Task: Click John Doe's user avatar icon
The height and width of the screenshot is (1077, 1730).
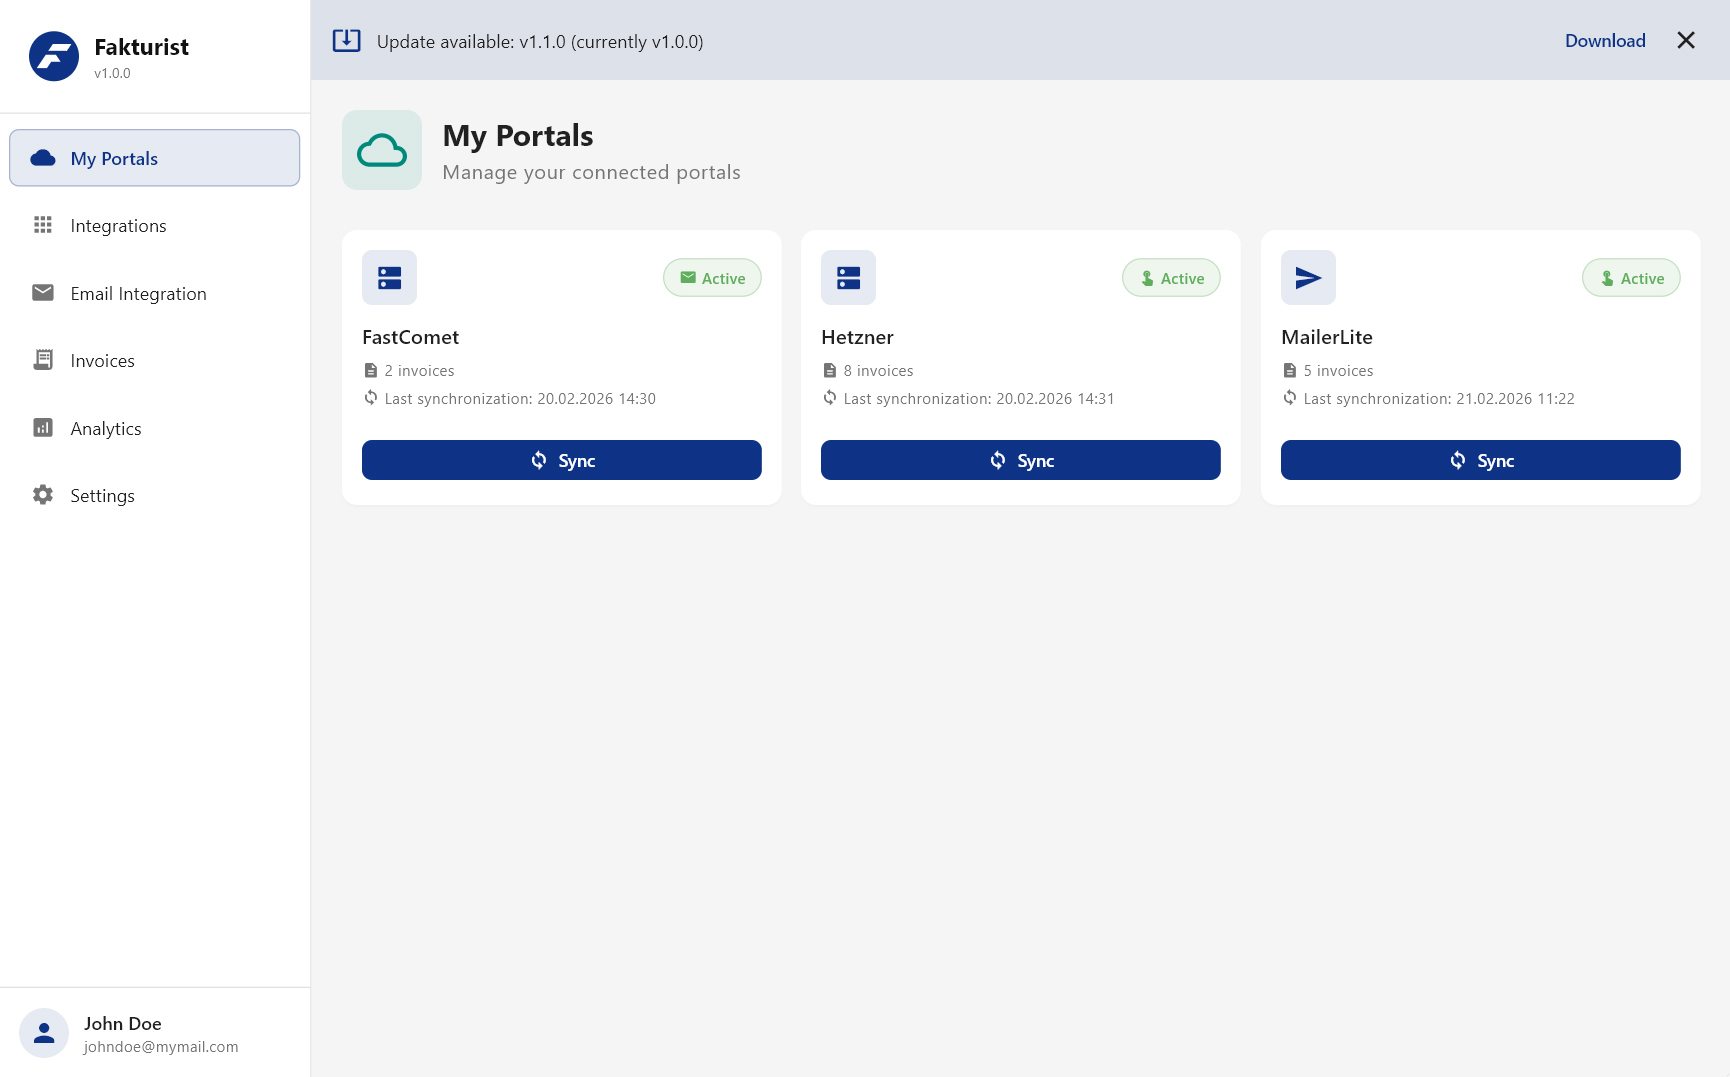Action: click(x=44, y=1033)
